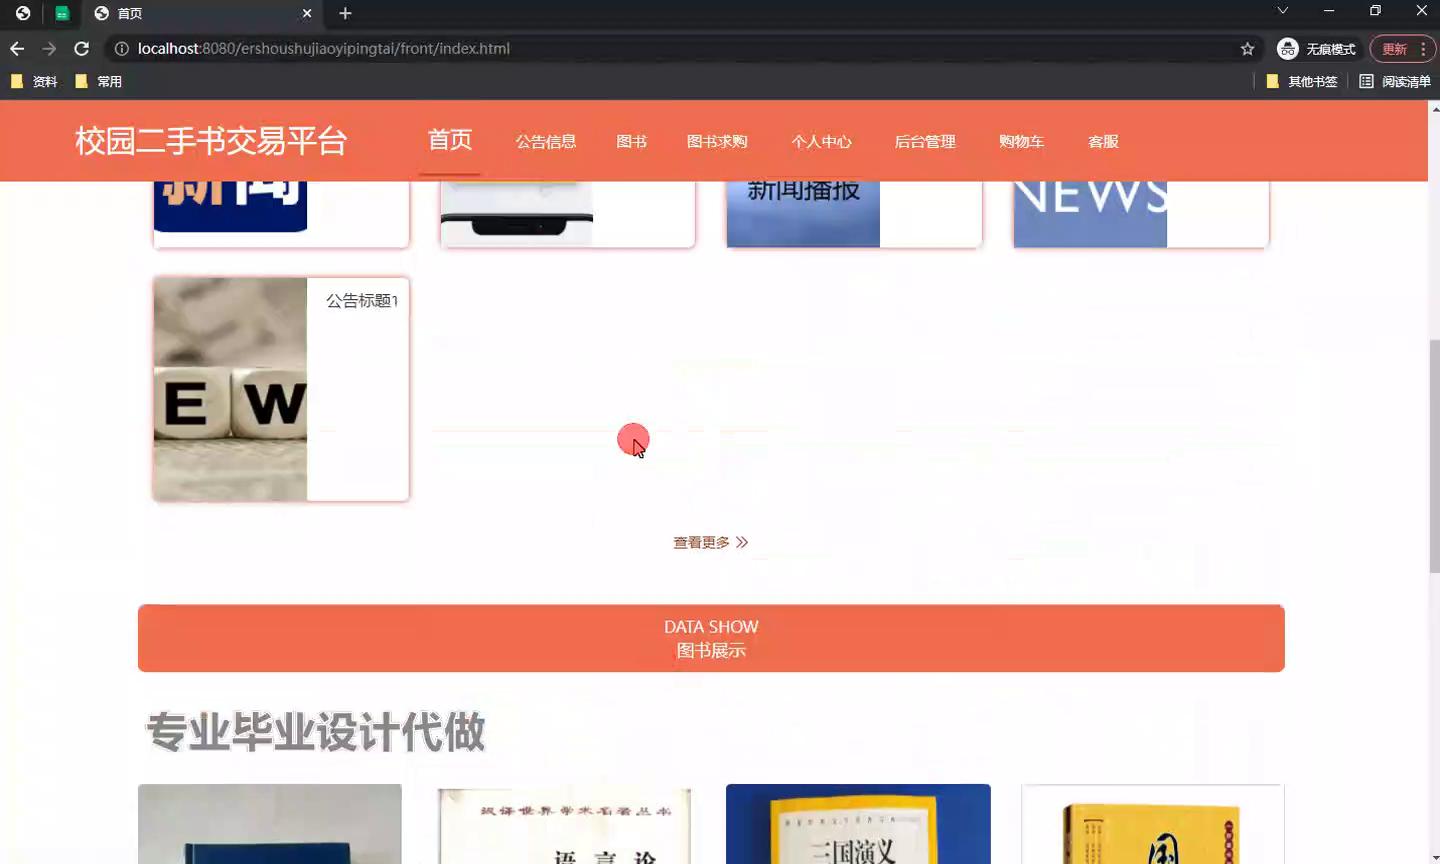
Task: Expand the tab search chevron
Action: [x=1282, y=11]
